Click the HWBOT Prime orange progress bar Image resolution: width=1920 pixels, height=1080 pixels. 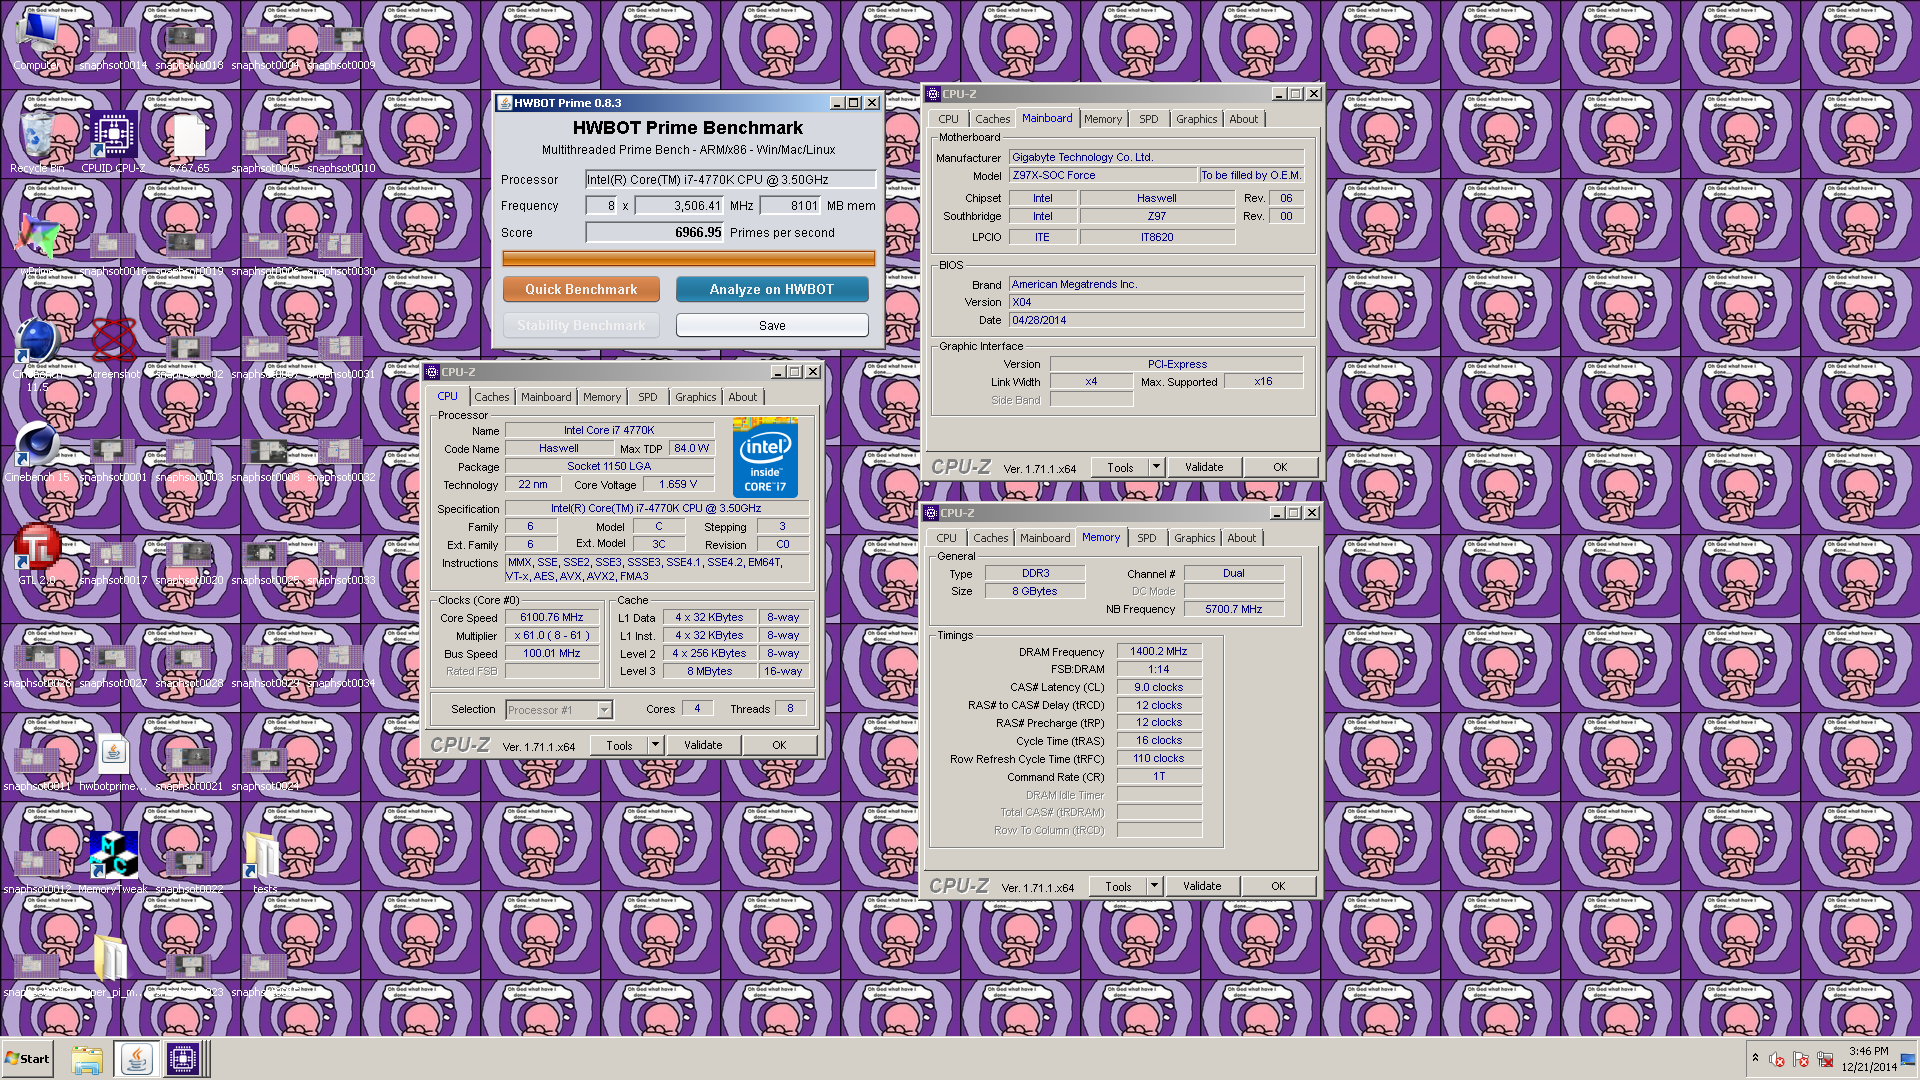(x=688, y=259)
